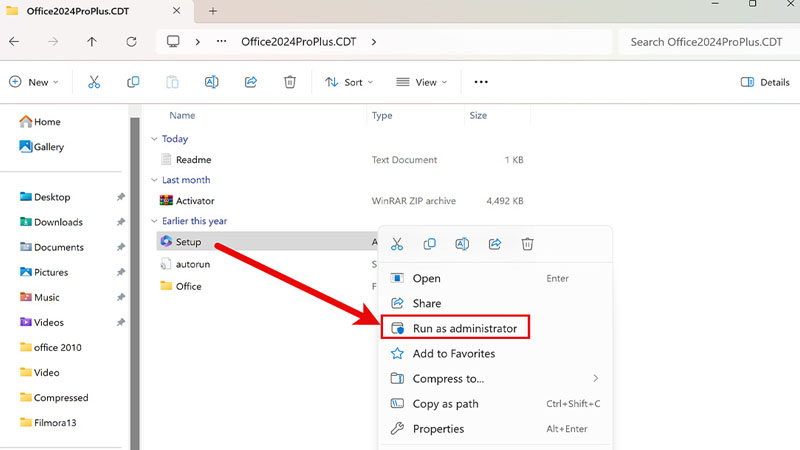Unpin Desktop using its pin icon
This screenshot has width=800, height=450.
[121, 197]
